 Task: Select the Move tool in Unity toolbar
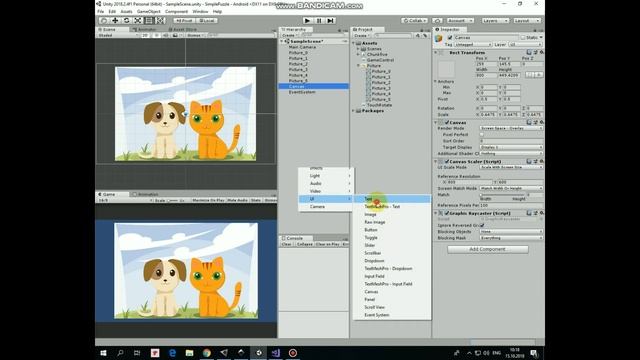pos(115,20)
